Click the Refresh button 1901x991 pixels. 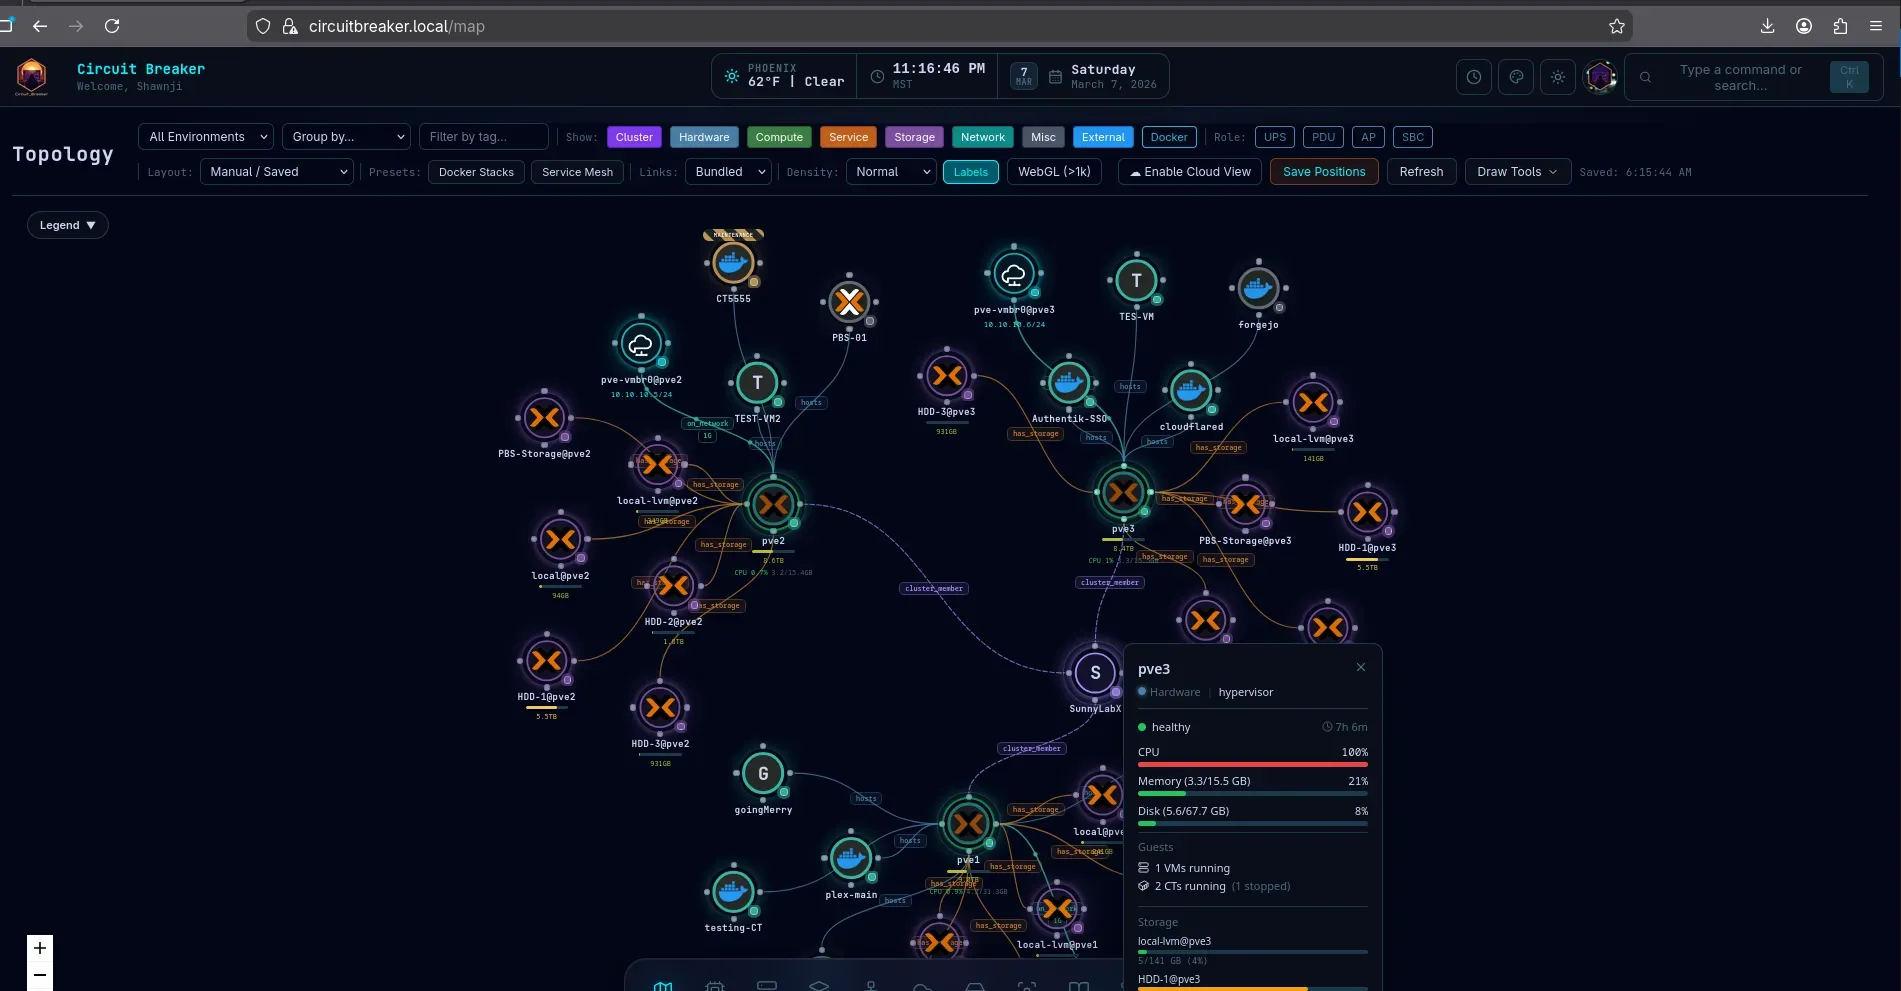point(1421,172)
